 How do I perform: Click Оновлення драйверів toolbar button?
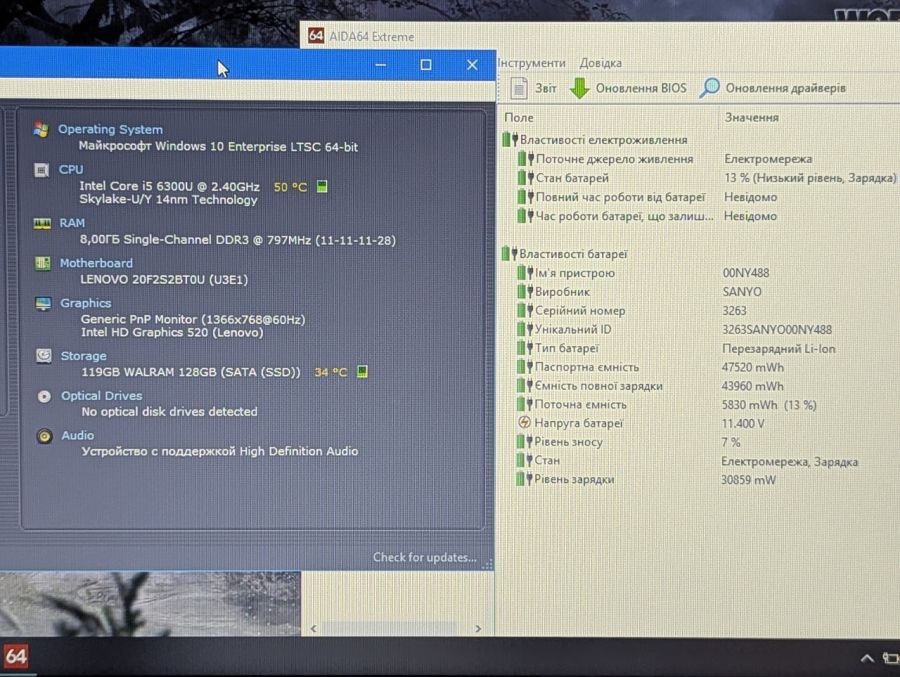pos(773,88)
